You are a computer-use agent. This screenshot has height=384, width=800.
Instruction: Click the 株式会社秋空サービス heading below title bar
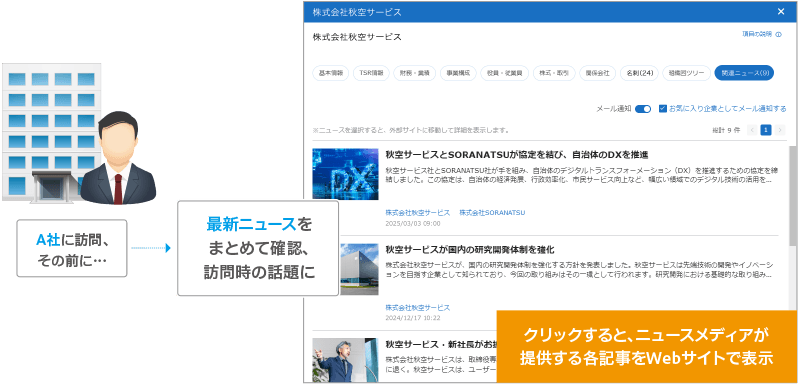(x=357, y=37)
